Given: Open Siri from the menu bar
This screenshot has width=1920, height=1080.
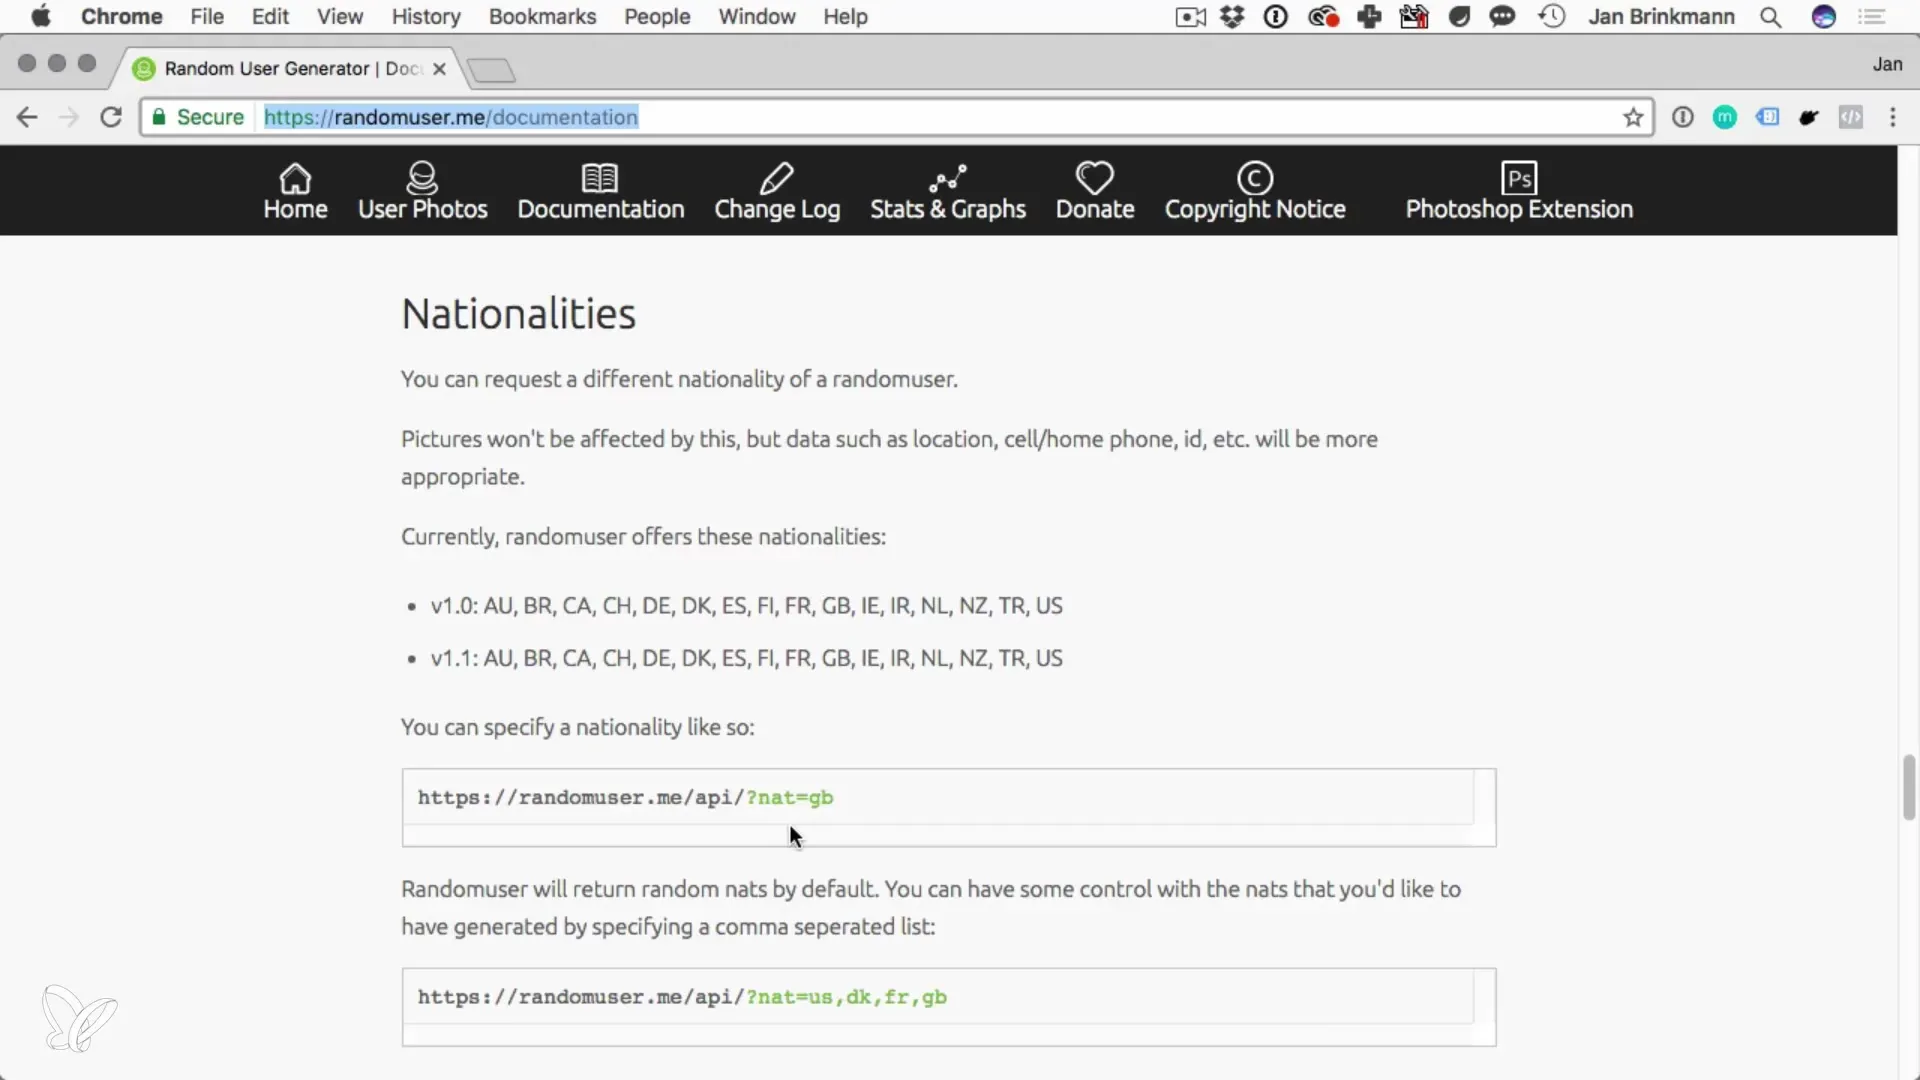Looking at the screenshot, I should 1824,16.
